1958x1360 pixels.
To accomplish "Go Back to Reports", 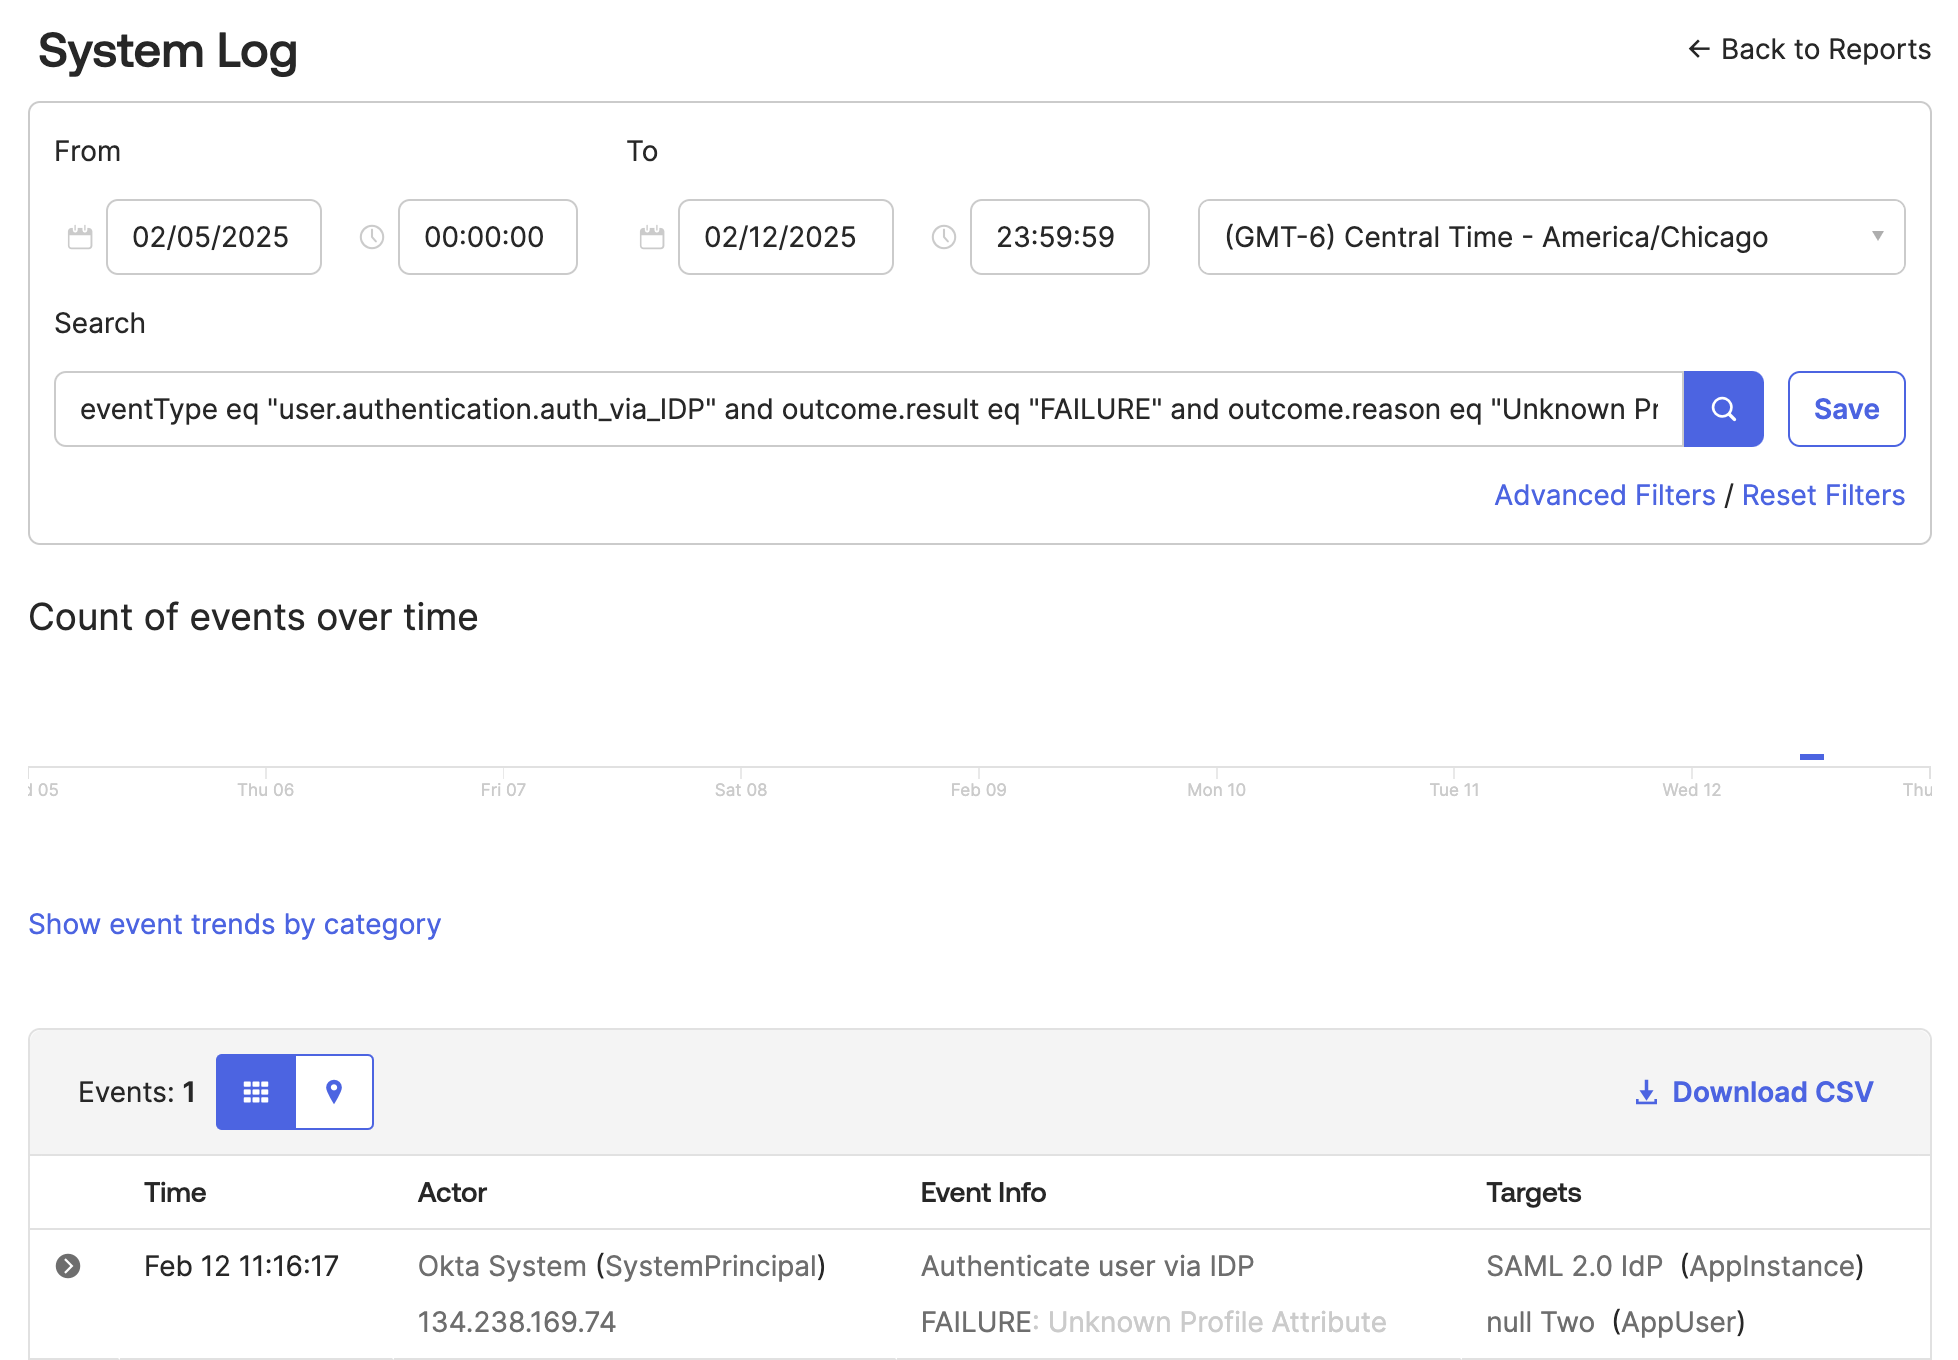I will 1809,49.
